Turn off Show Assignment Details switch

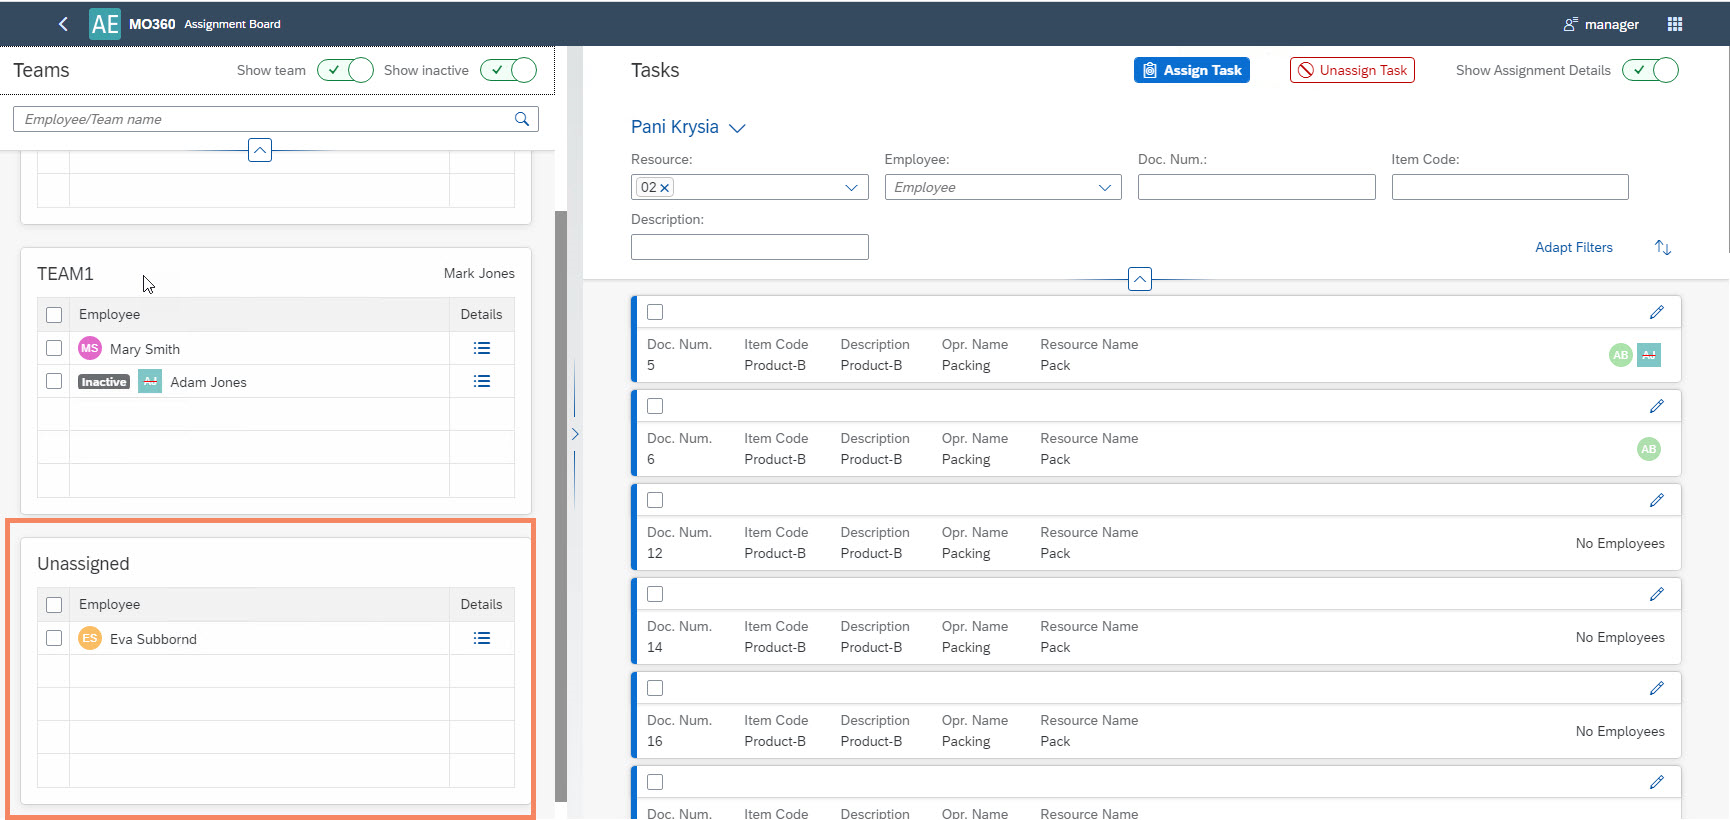point(1649,70)
